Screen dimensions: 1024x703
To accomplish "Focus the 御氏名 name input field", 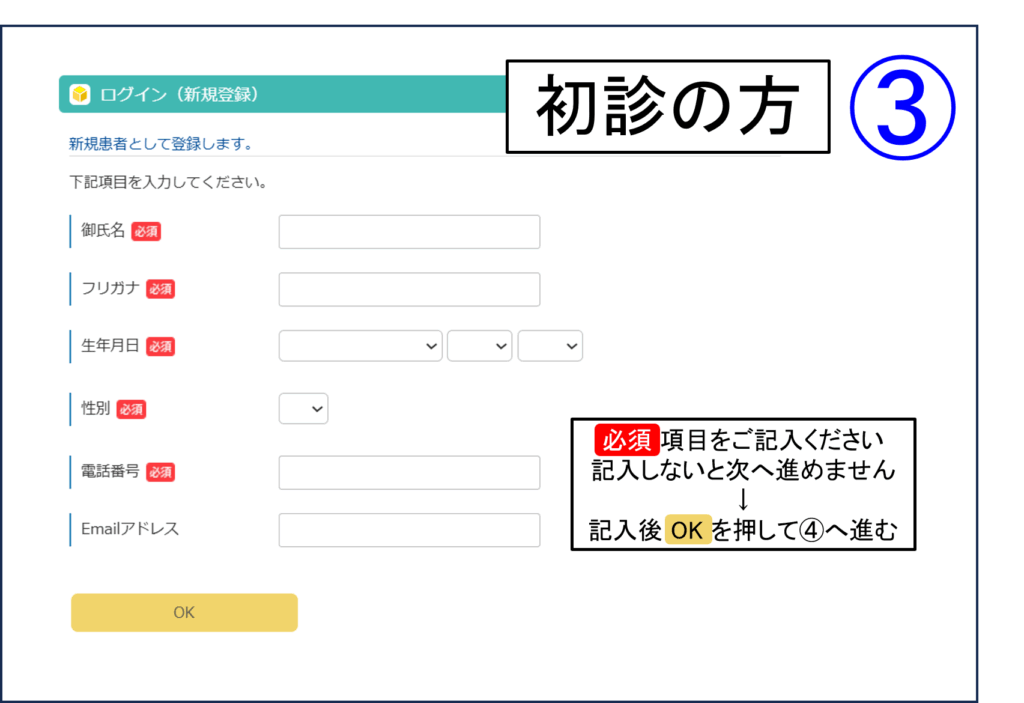I will [x=409, y=232].
